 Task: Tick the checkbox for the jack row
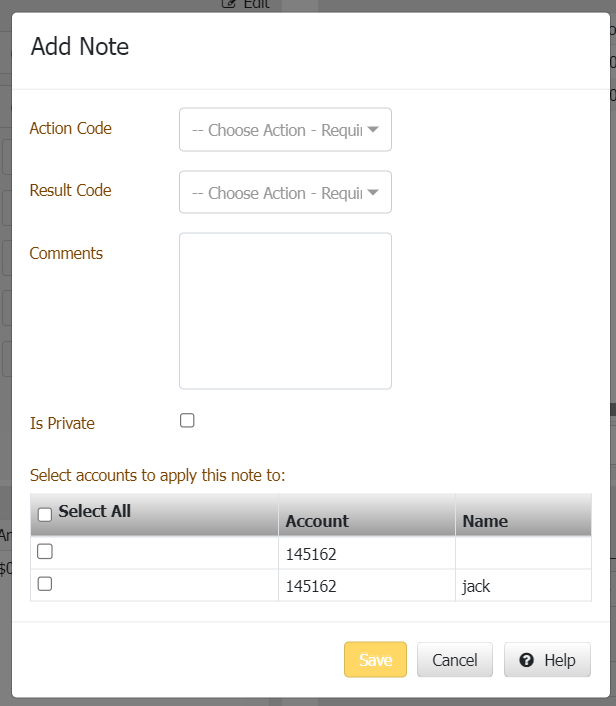45,584
